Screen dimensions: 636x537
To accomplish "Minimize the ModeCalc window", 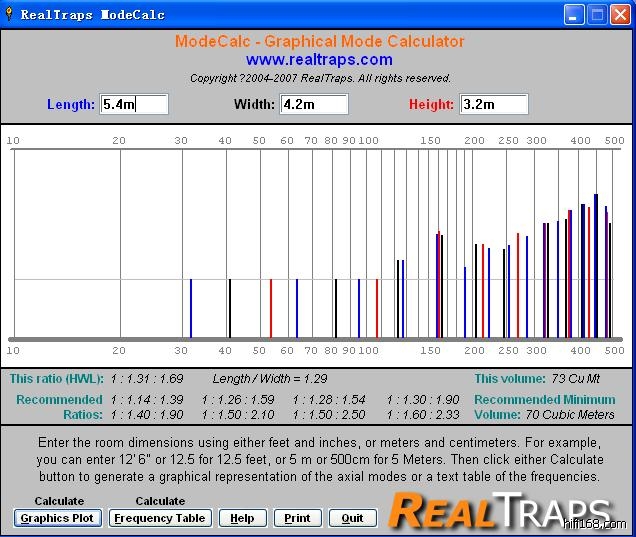I will (x=574, y=15).
